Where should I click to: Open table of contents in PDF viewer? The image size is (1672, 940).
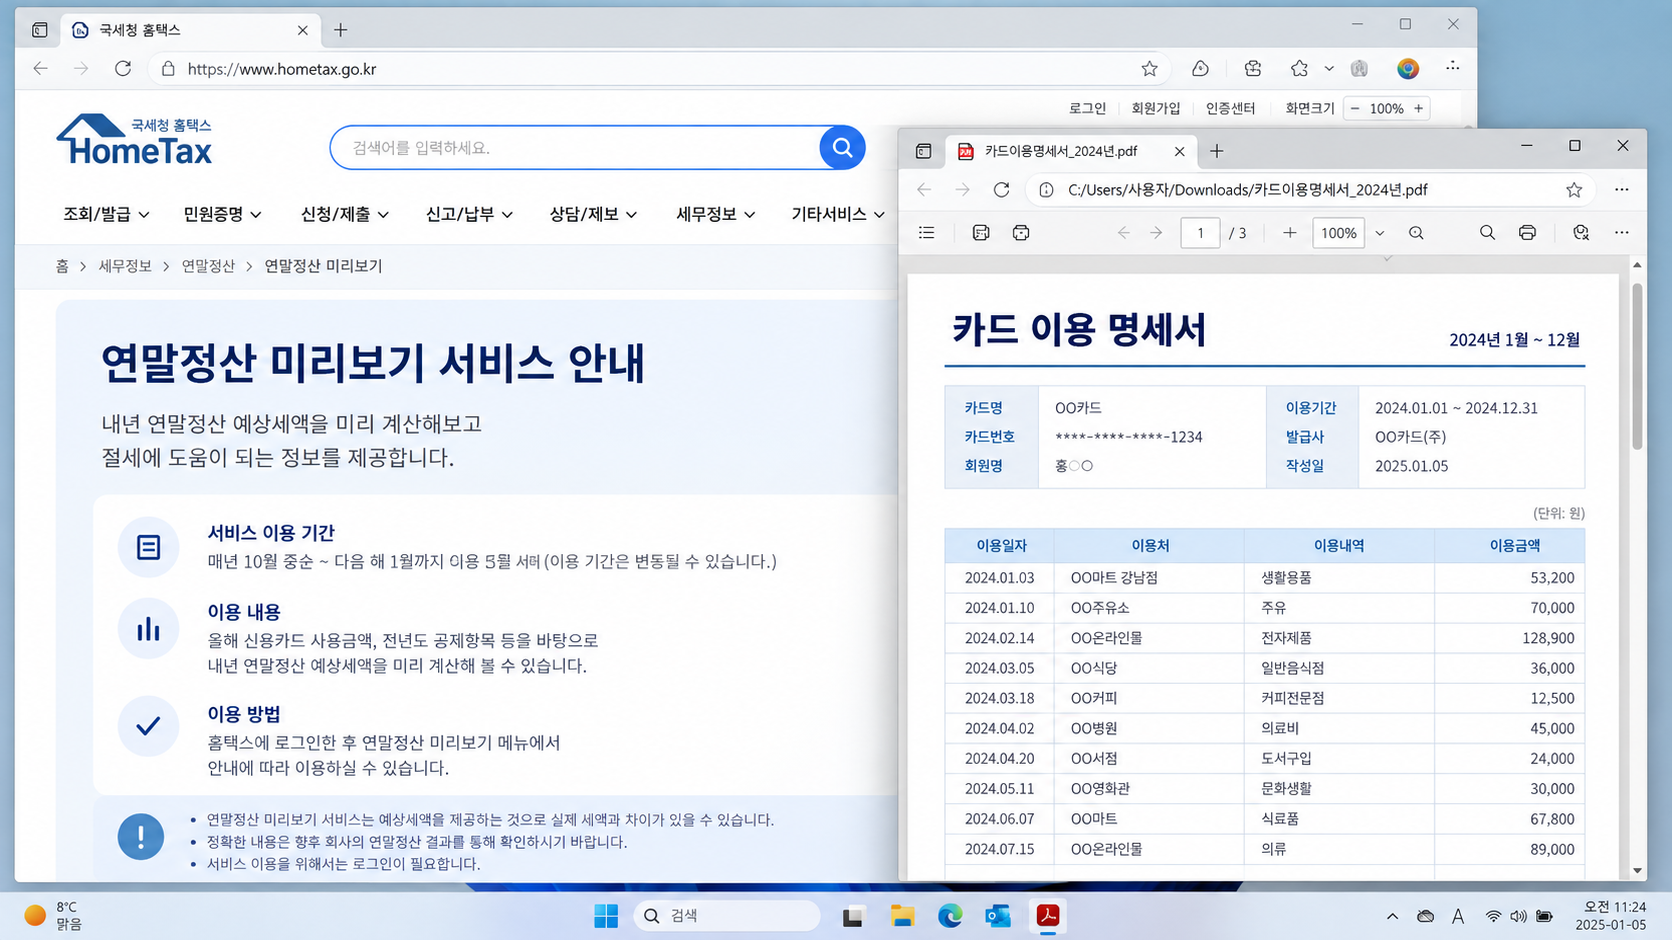[926, 233]
